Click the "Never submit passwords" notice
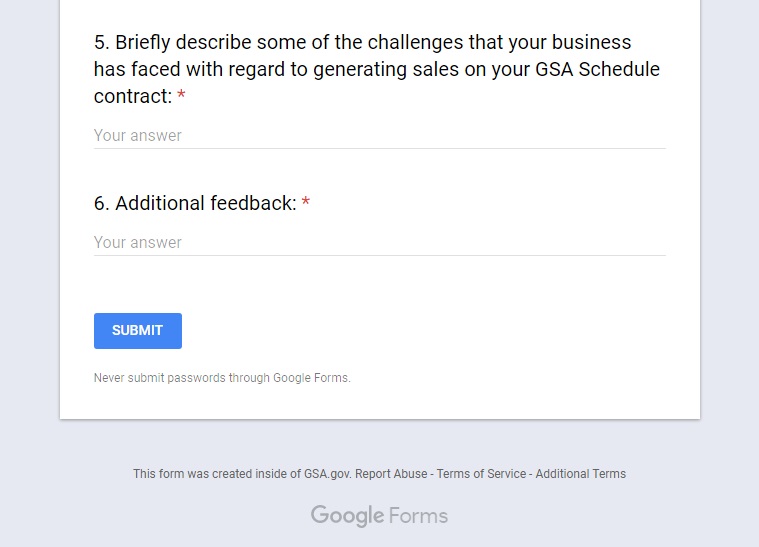 222,378
